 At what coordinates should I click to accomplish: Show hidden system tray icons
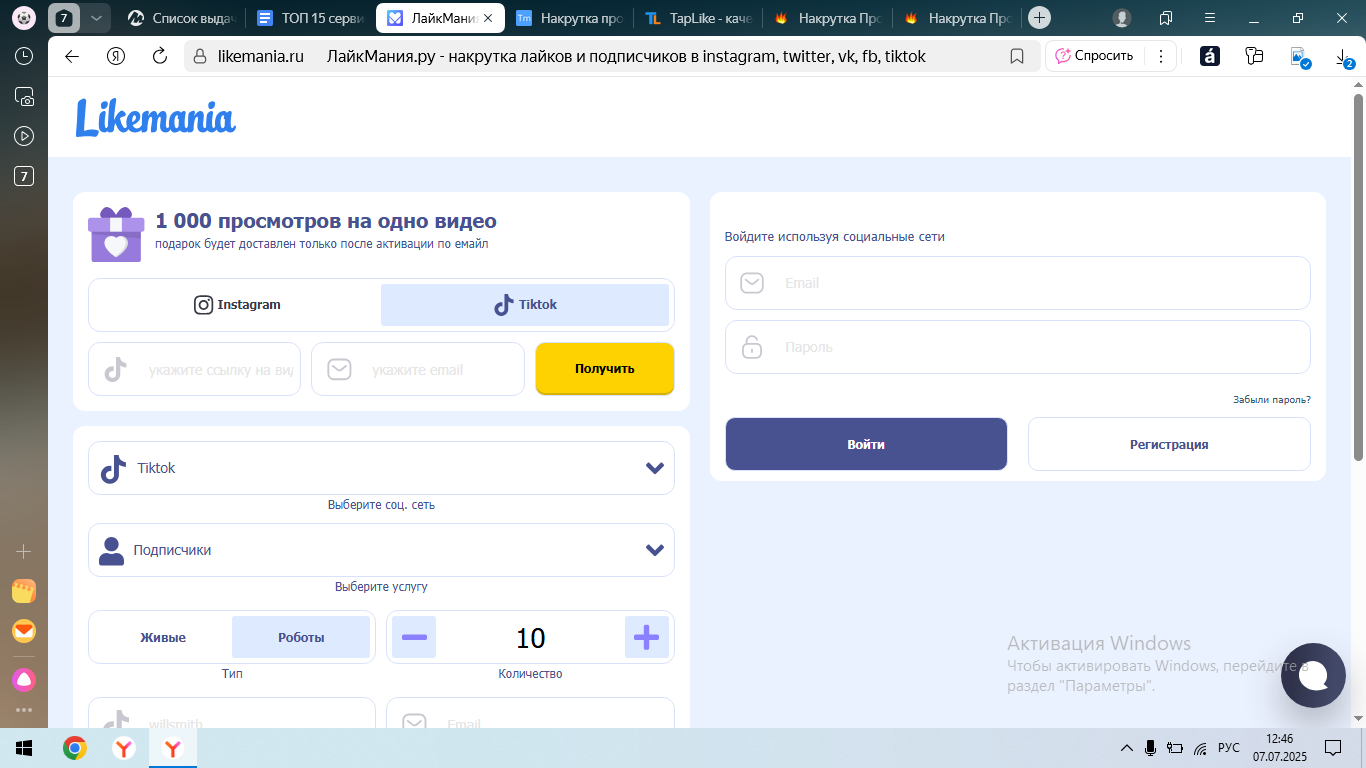(x=1126, y=748)
